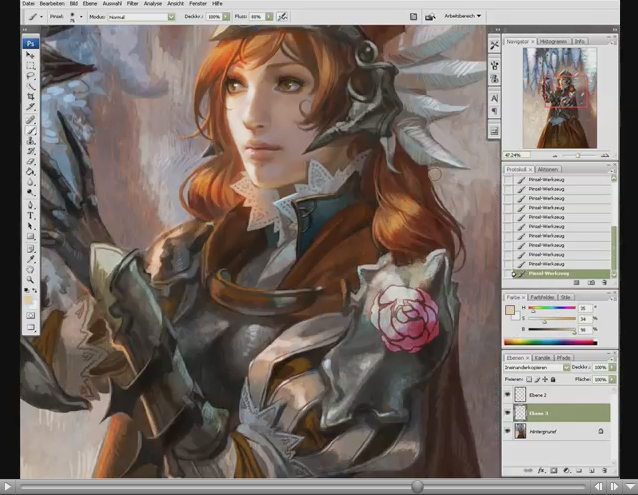
Task: Select the Crop tool
Action: pyautogui.click(x=30, y=96)
